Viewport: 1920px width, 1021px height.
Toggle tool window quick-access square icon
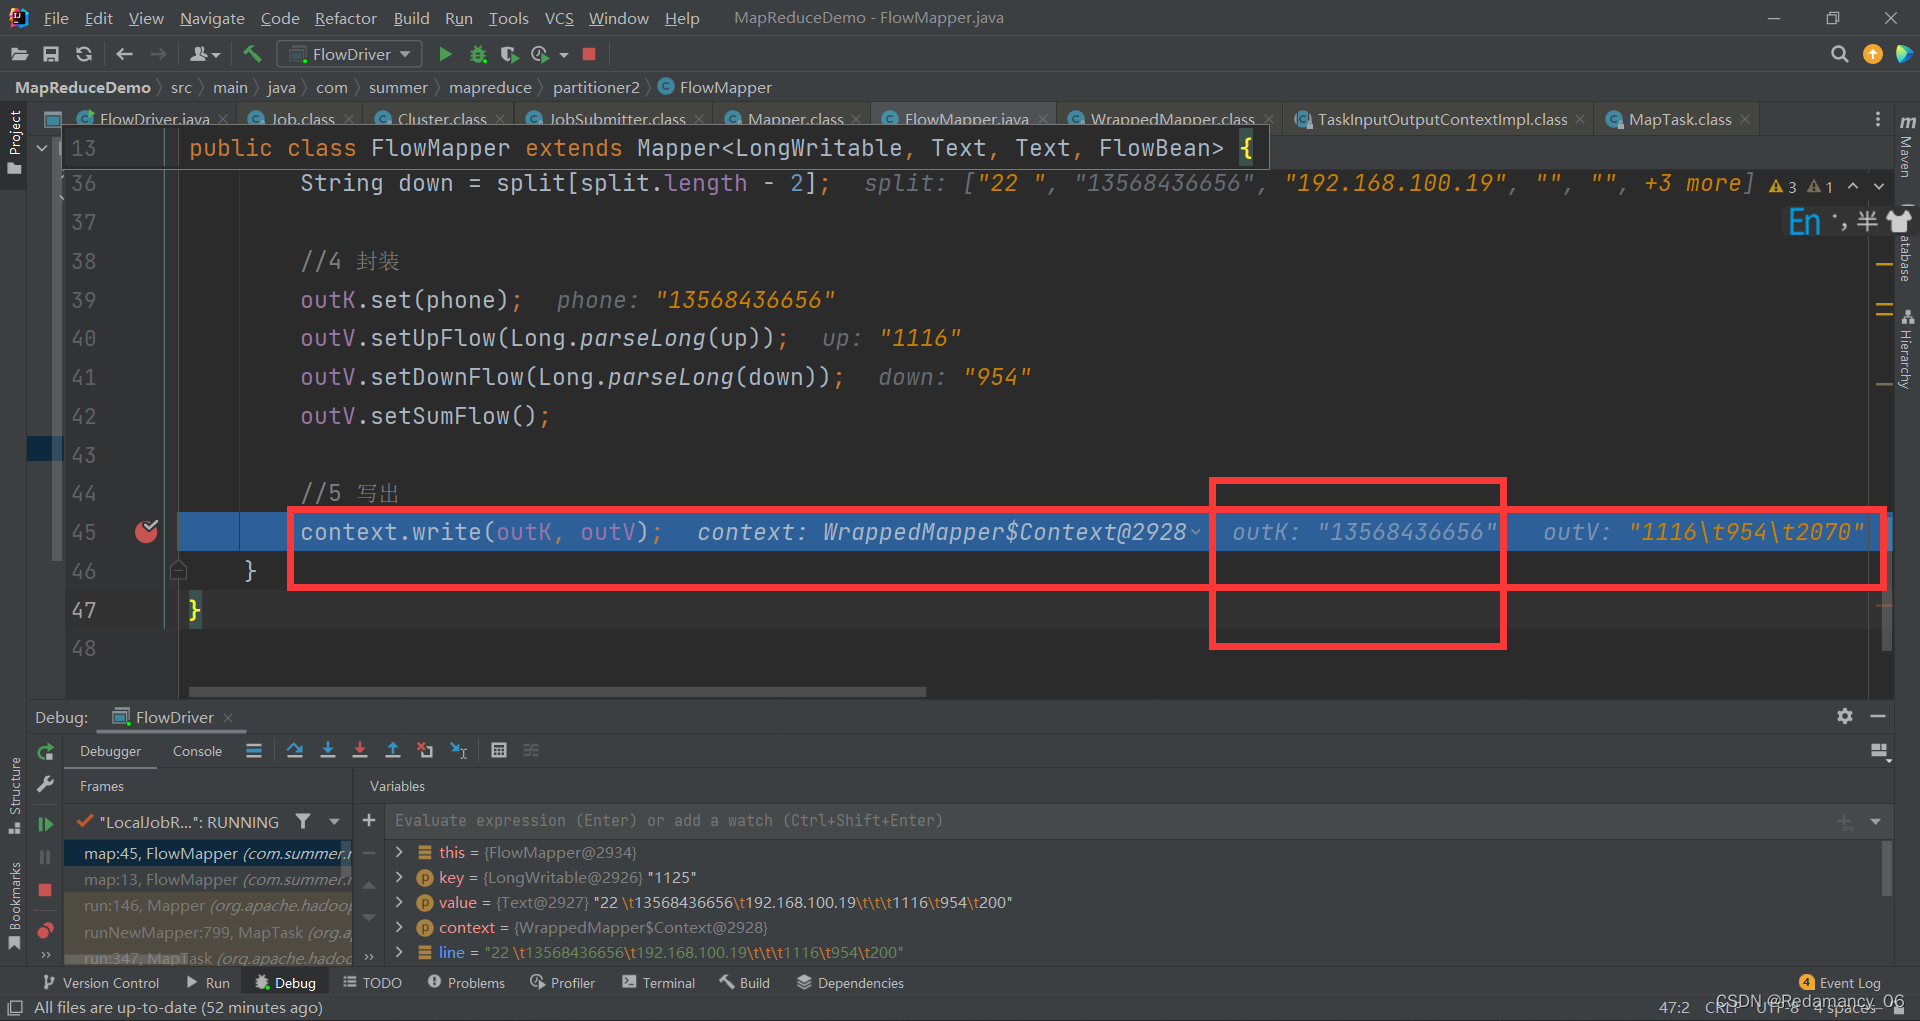[15, 1008]
